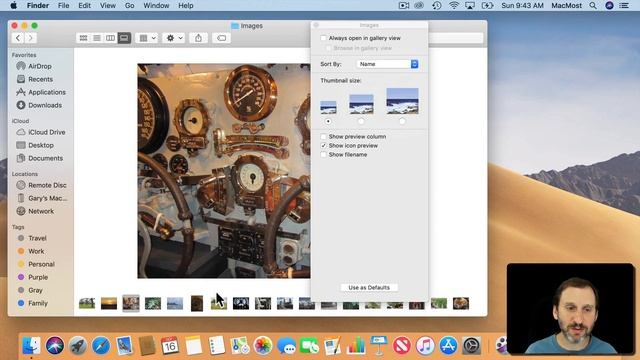The width and height of the screenshot is (640, 360).
Task: Open Applications folder in sidebar
Action: click(x=47, y=92)
